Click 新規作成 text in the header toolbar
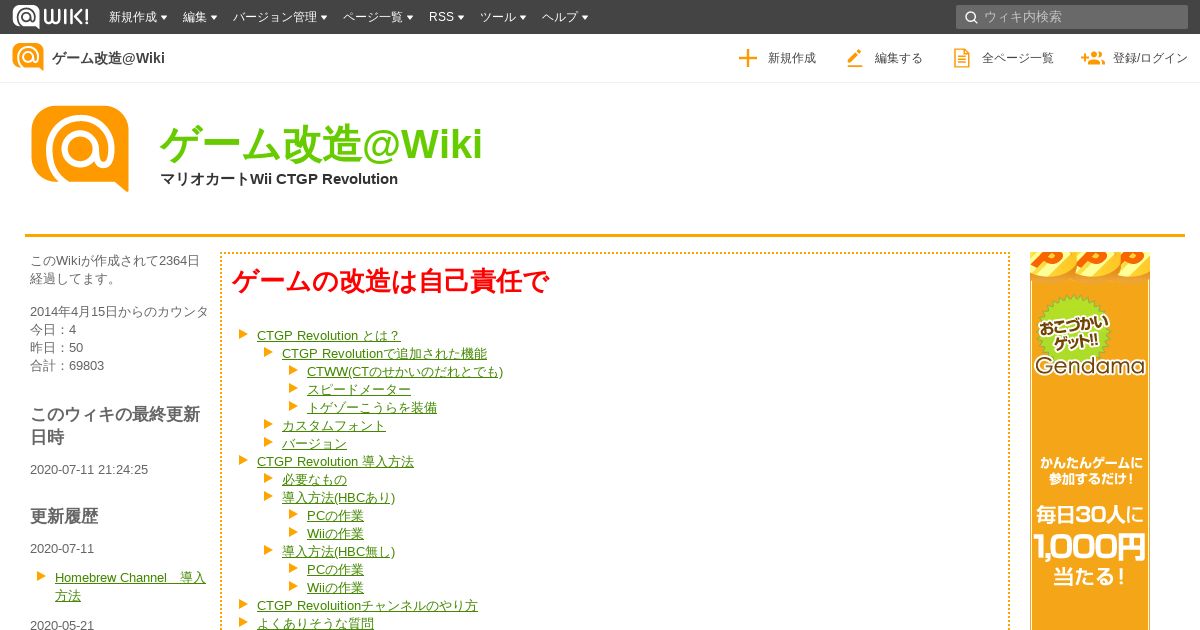Image resolution: width=1200 pixels, height=630 pixels. pos(792,58)
